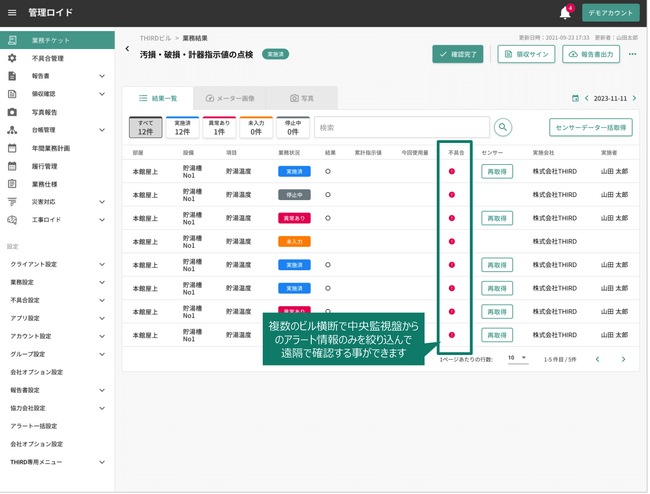
Task: Click the 履行管理 calendar icon
Action: 12,166
